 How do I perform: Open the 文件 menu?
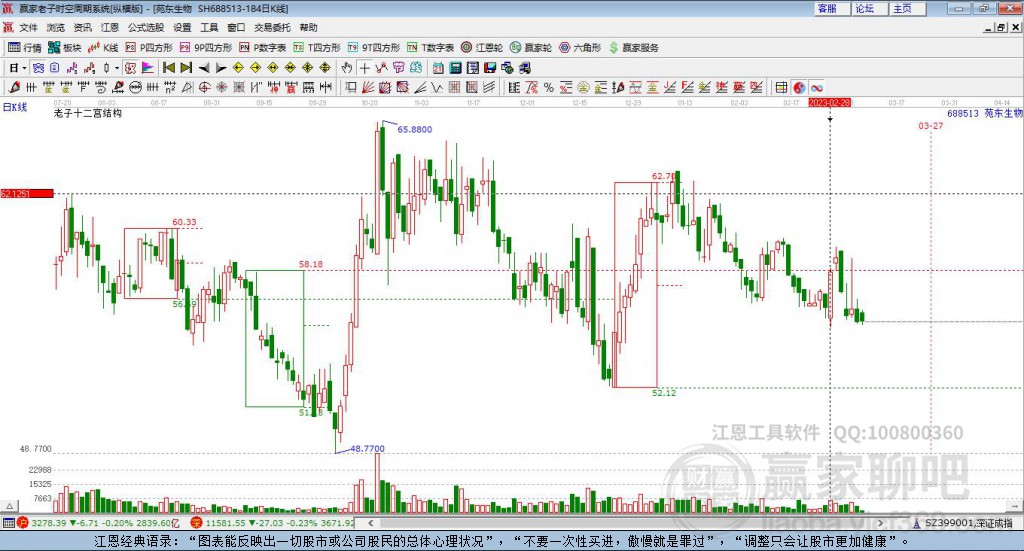[x=28, y=27]
